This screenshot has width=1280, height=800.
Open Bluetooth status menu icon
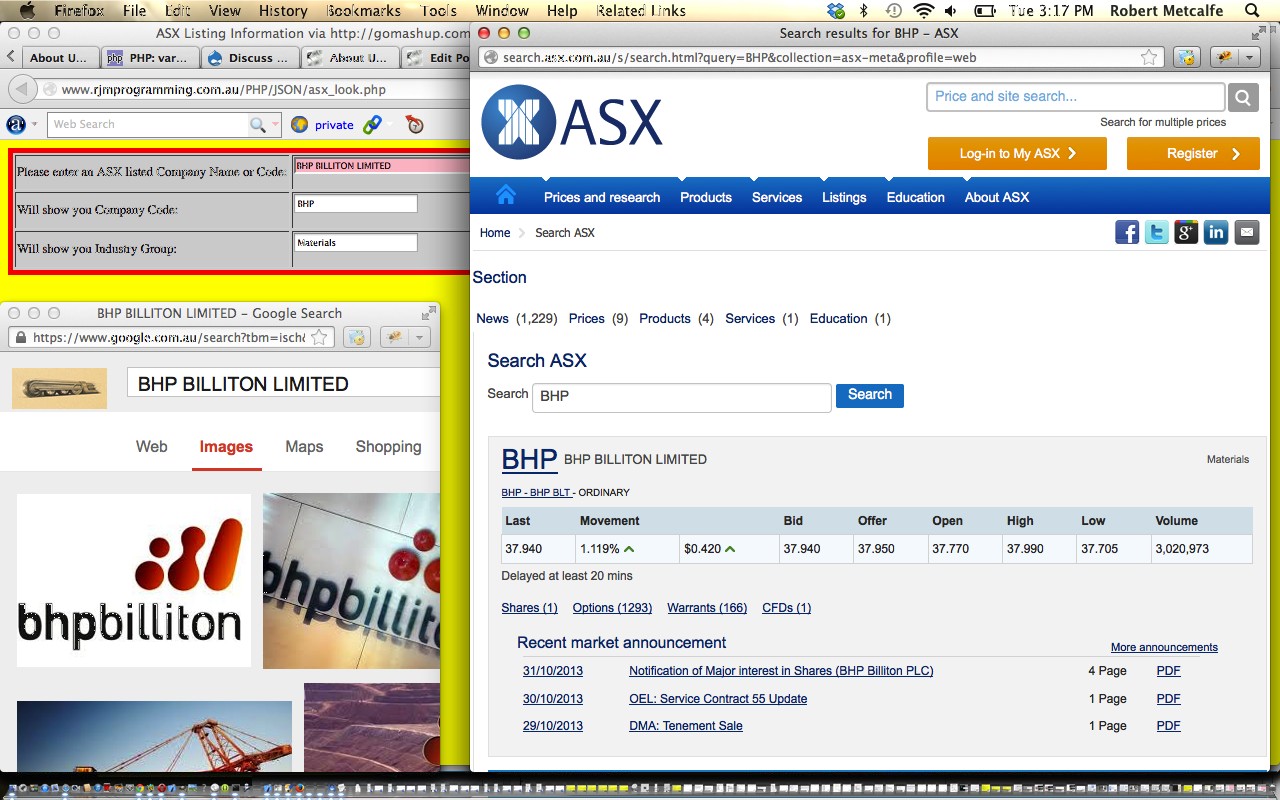click(x=864, y=11)
